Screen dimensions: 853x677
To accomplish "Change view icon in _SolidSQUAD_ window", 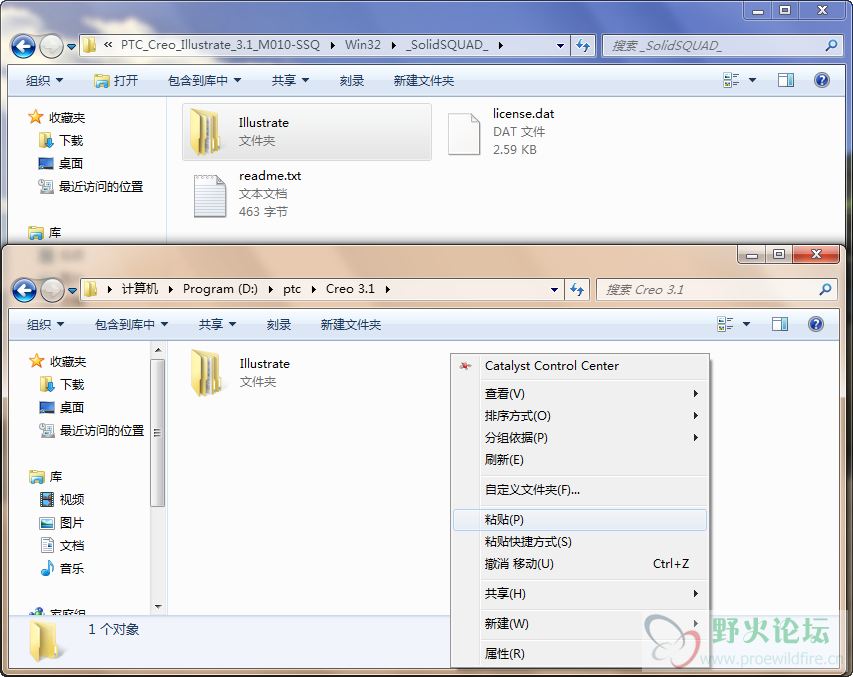I will (x=731, y=81).
